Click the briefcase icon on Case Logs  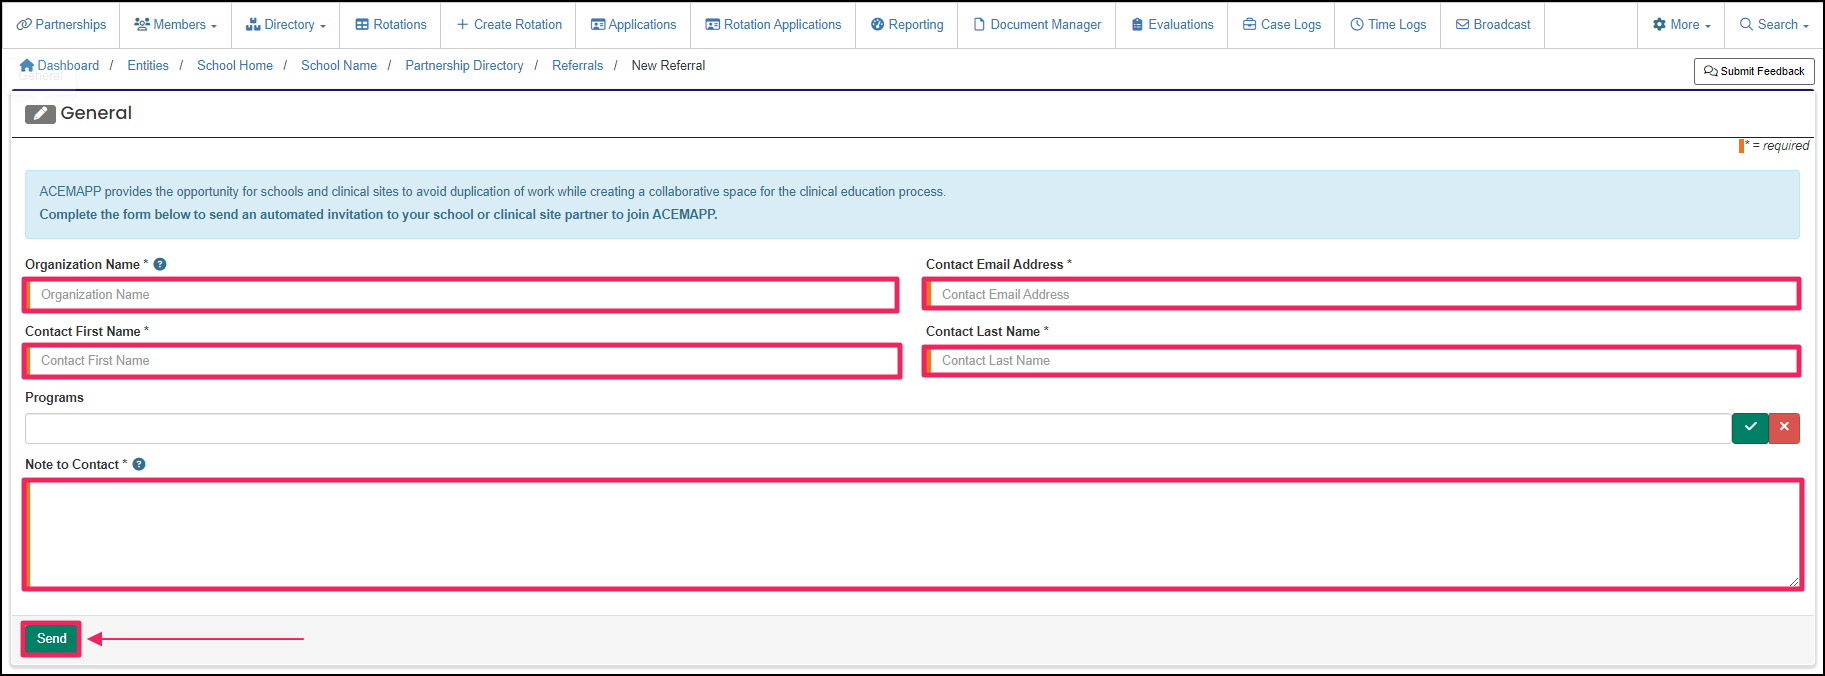coord(1249,24)
